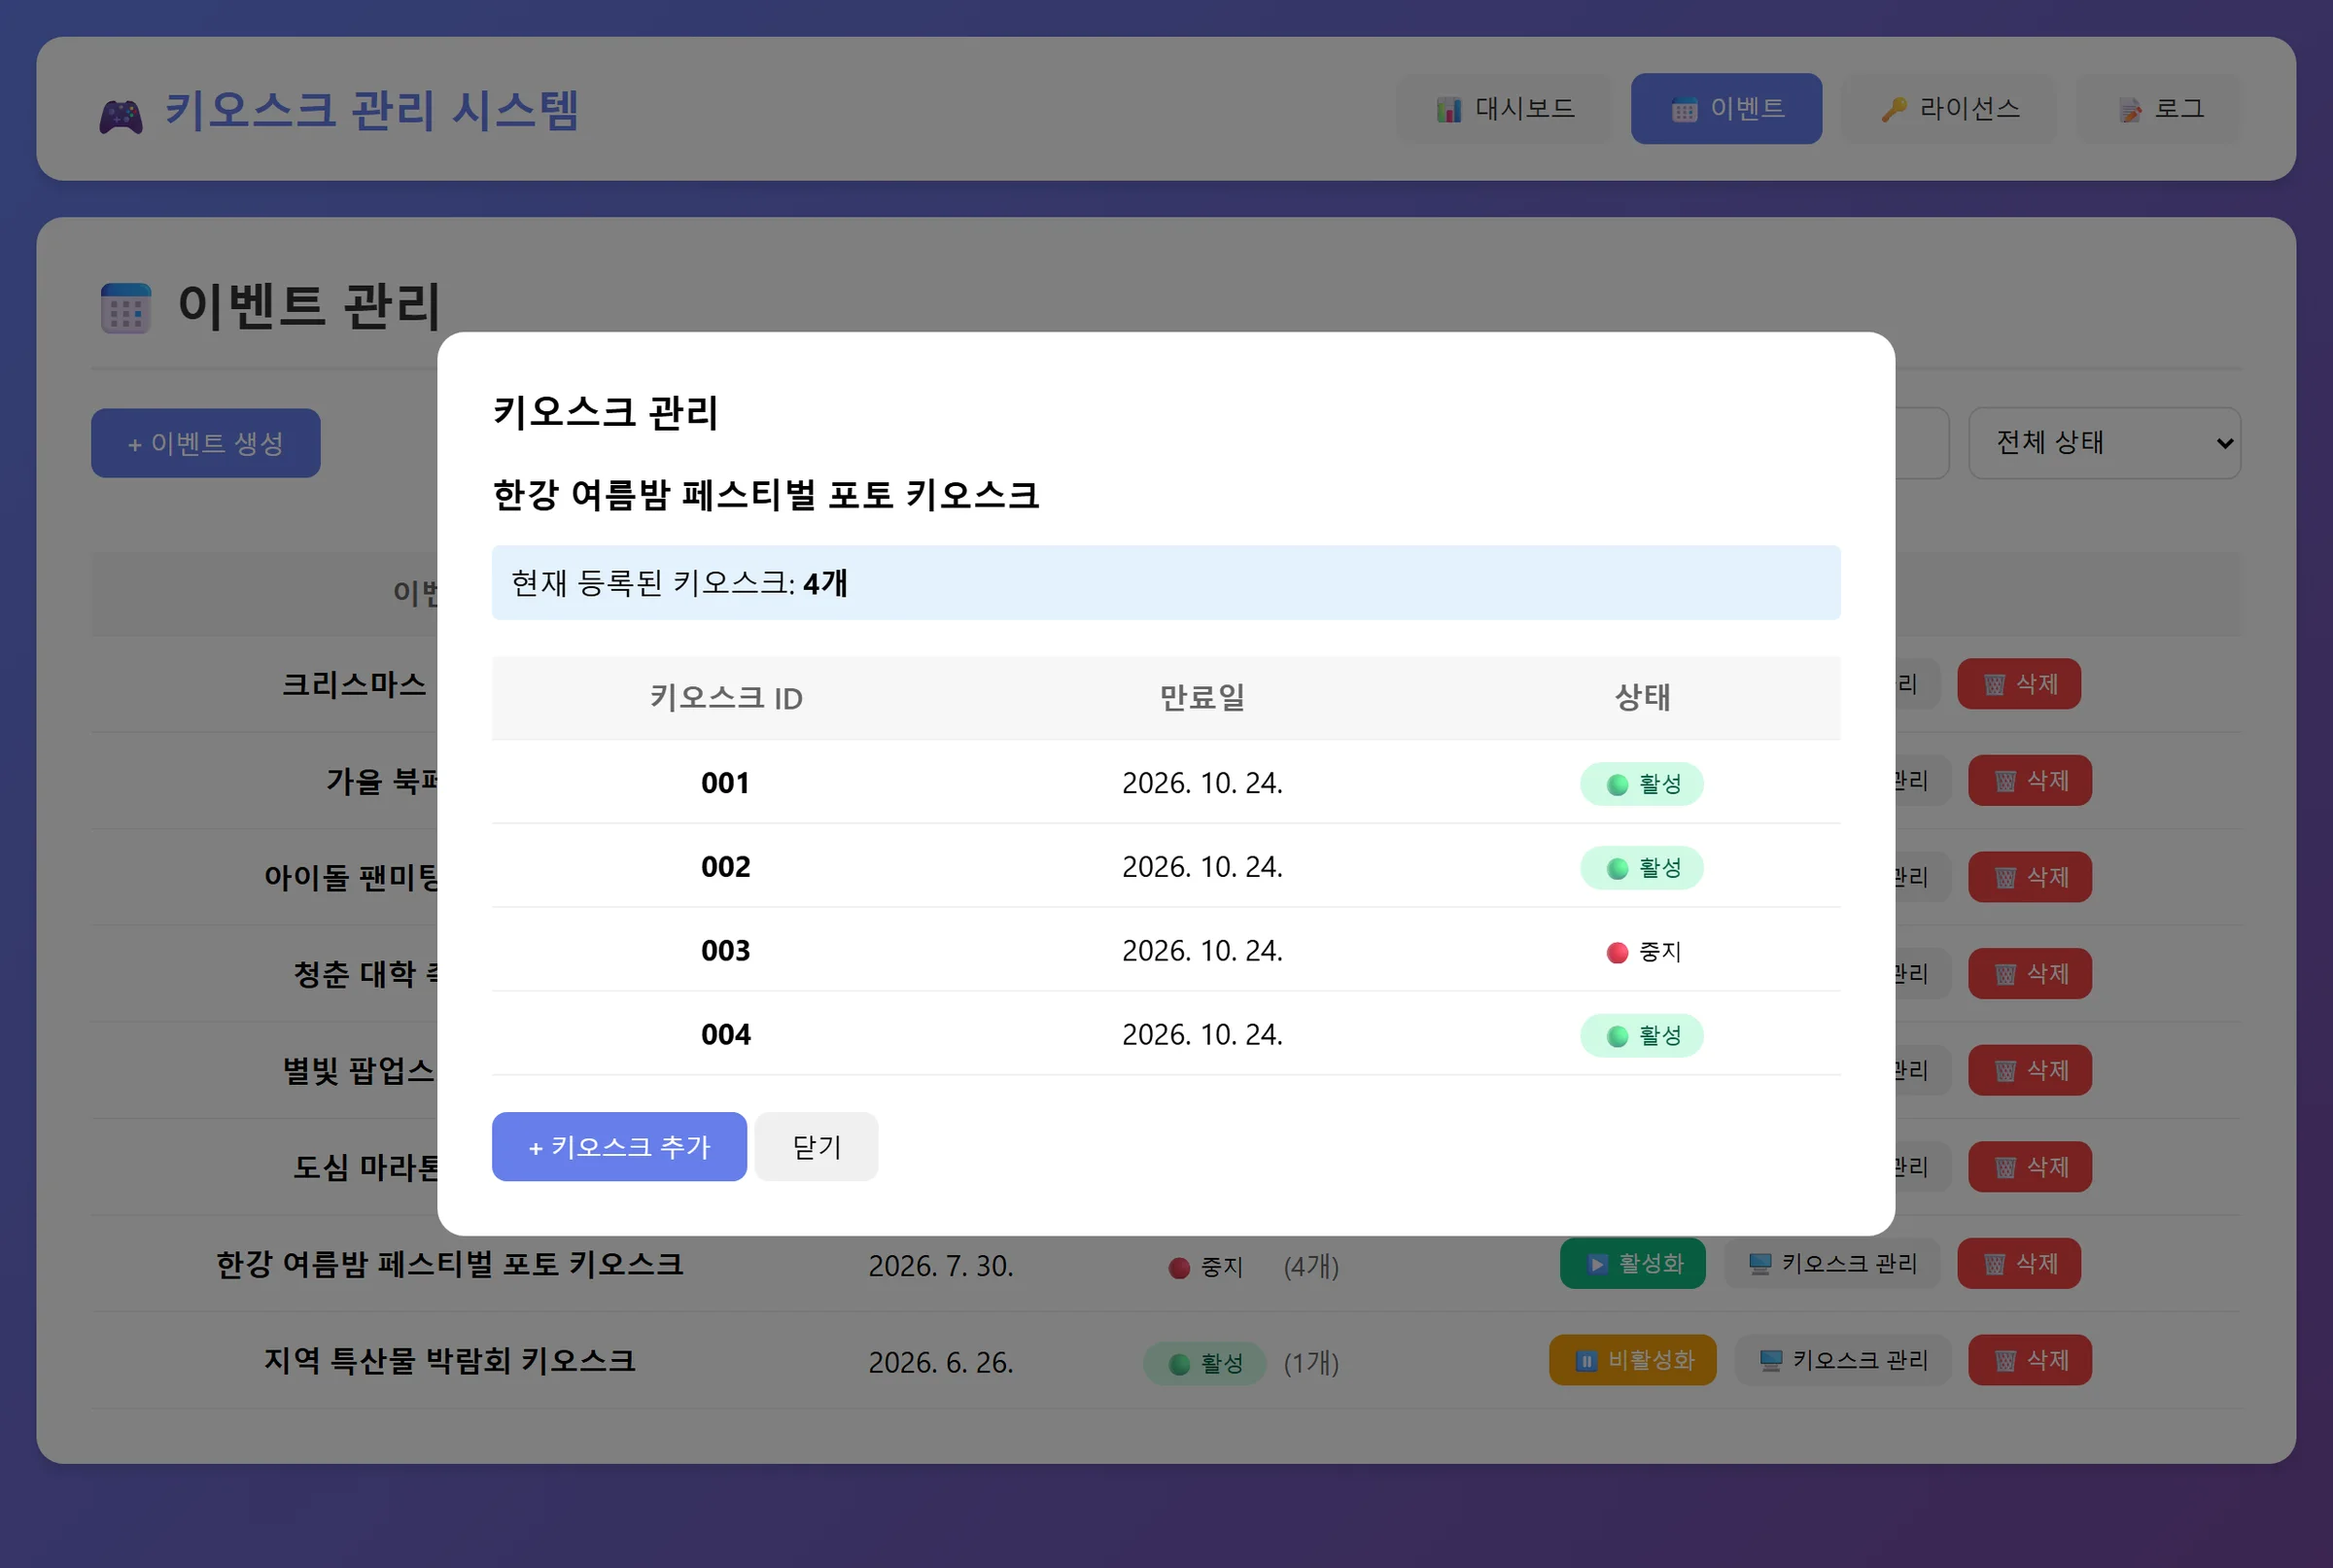Delete the 별빛 팝업스 event row
The width and height of the screenshot is (2333, 1568).
pos(2029,1070)
